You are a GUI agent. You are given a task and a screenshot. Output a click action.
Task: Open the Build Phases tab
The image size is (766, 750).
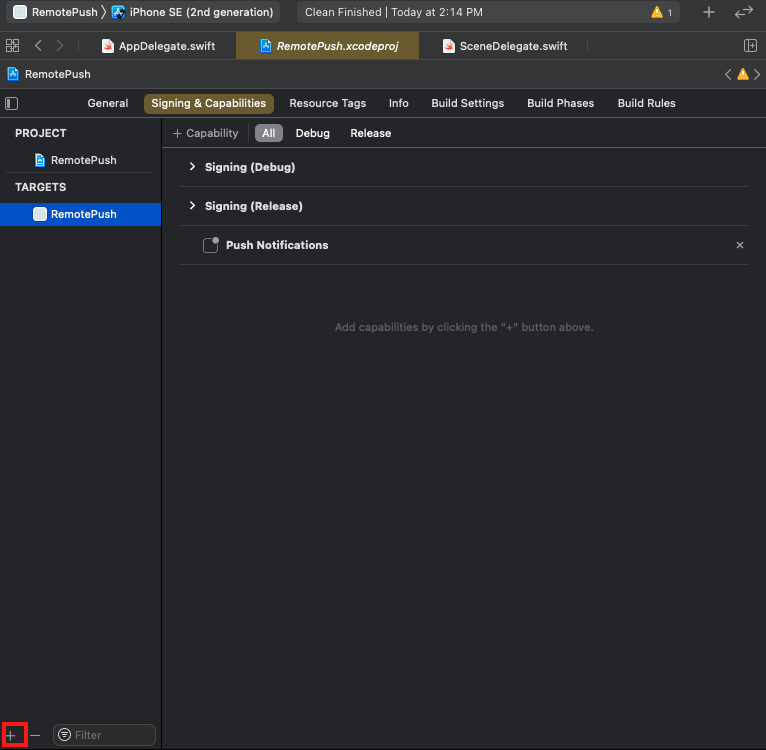pyautogui.click(x=560, y=103)
